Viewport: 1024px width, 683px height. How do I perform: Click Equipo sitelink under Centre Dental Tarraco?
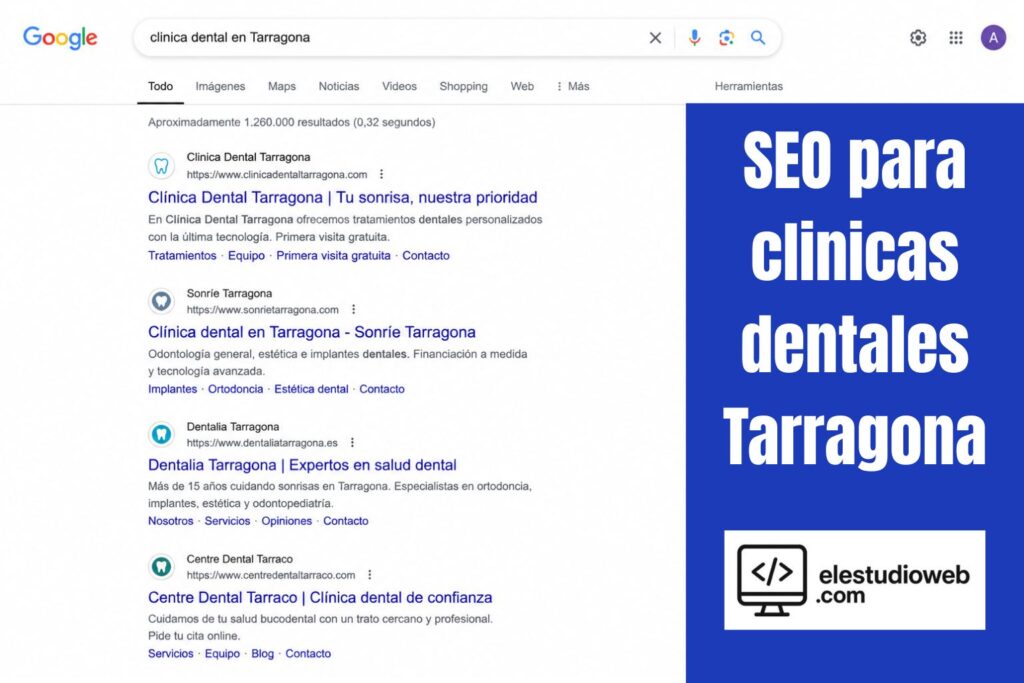point(222,654)
